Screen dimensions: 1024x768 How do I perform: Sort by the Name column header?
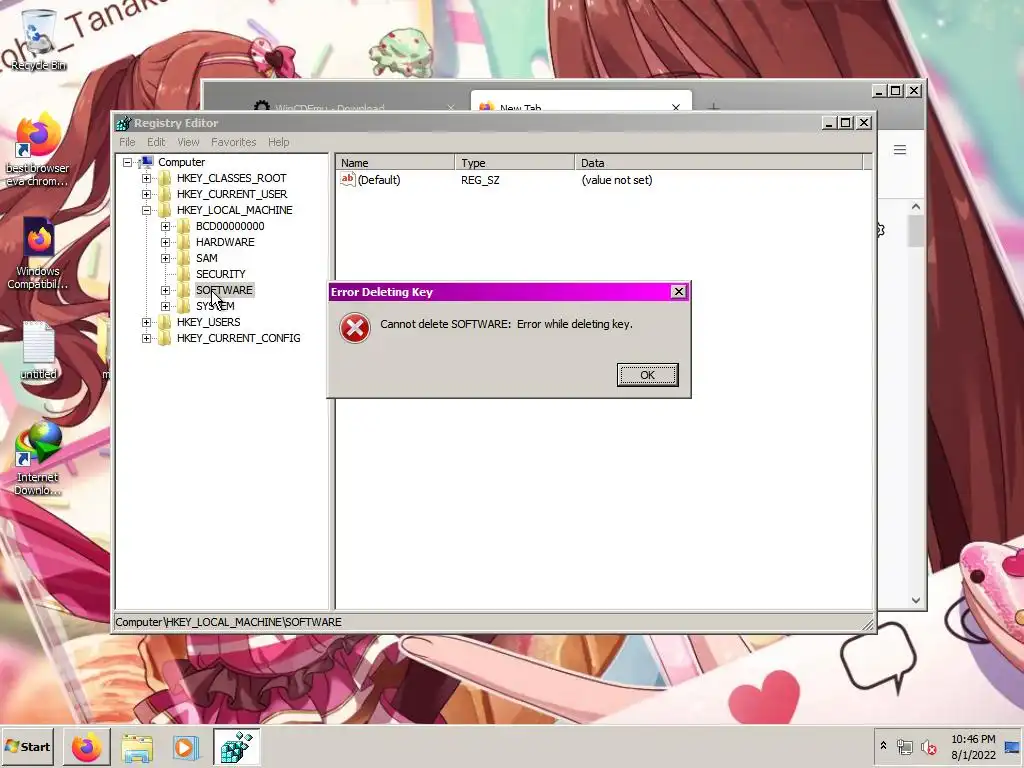395,163
